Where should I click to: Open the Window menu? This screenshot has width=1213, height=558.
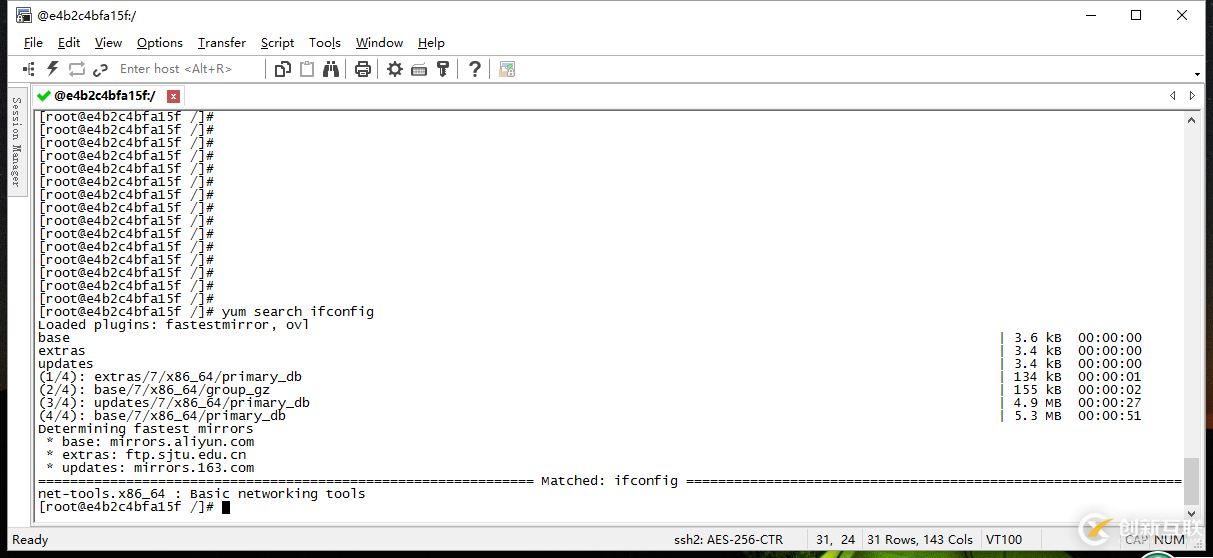click(379, 43)
